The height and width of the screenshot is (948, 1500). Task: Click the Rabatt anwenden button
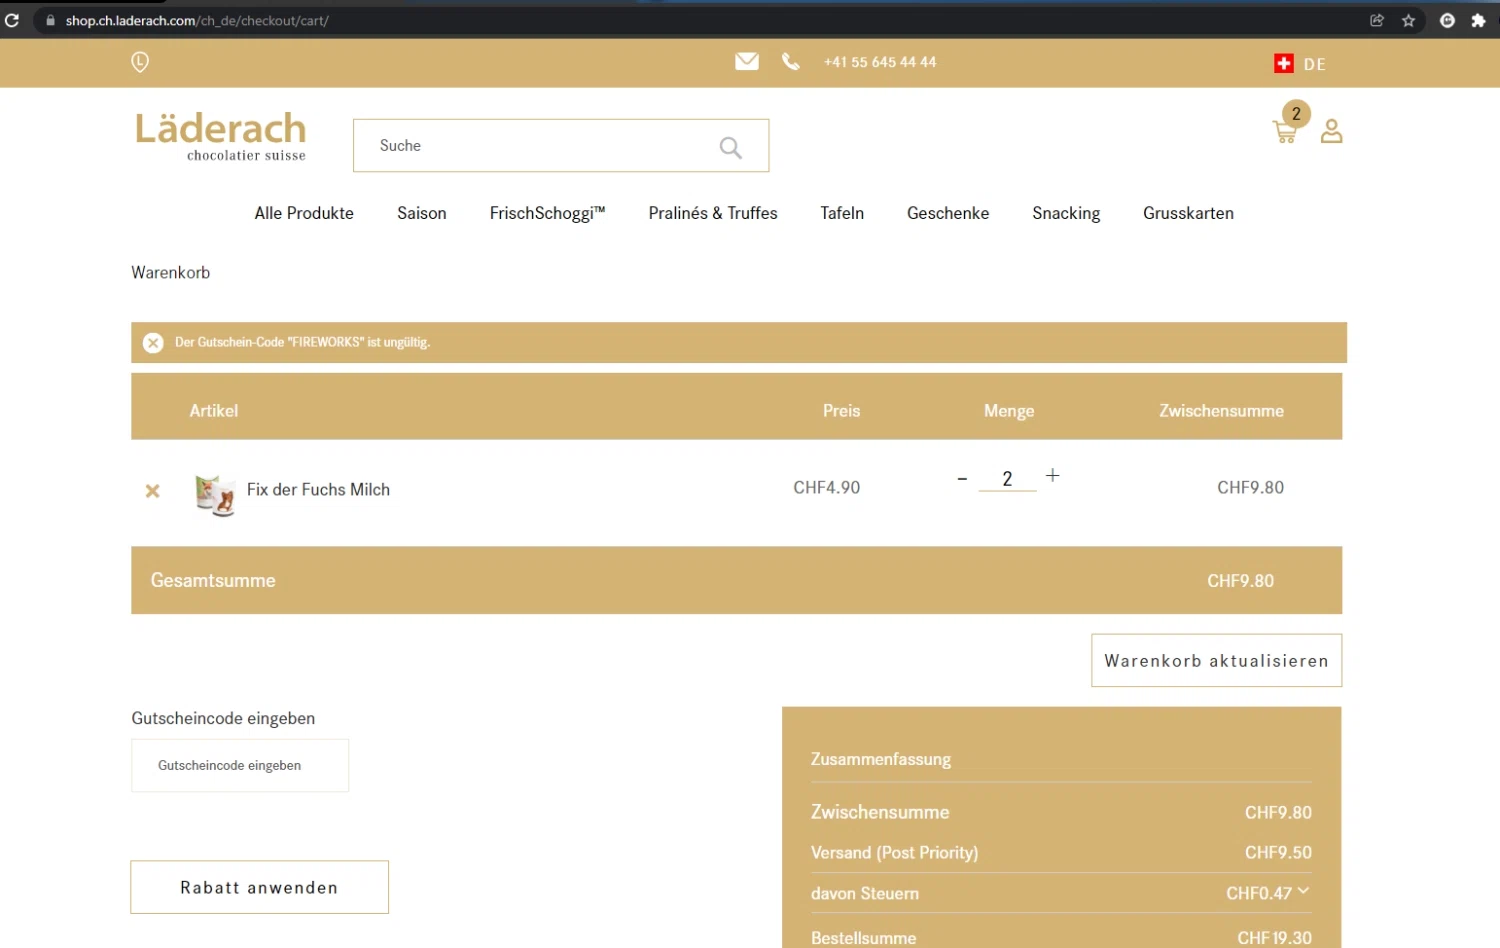[x=259, y=887]
